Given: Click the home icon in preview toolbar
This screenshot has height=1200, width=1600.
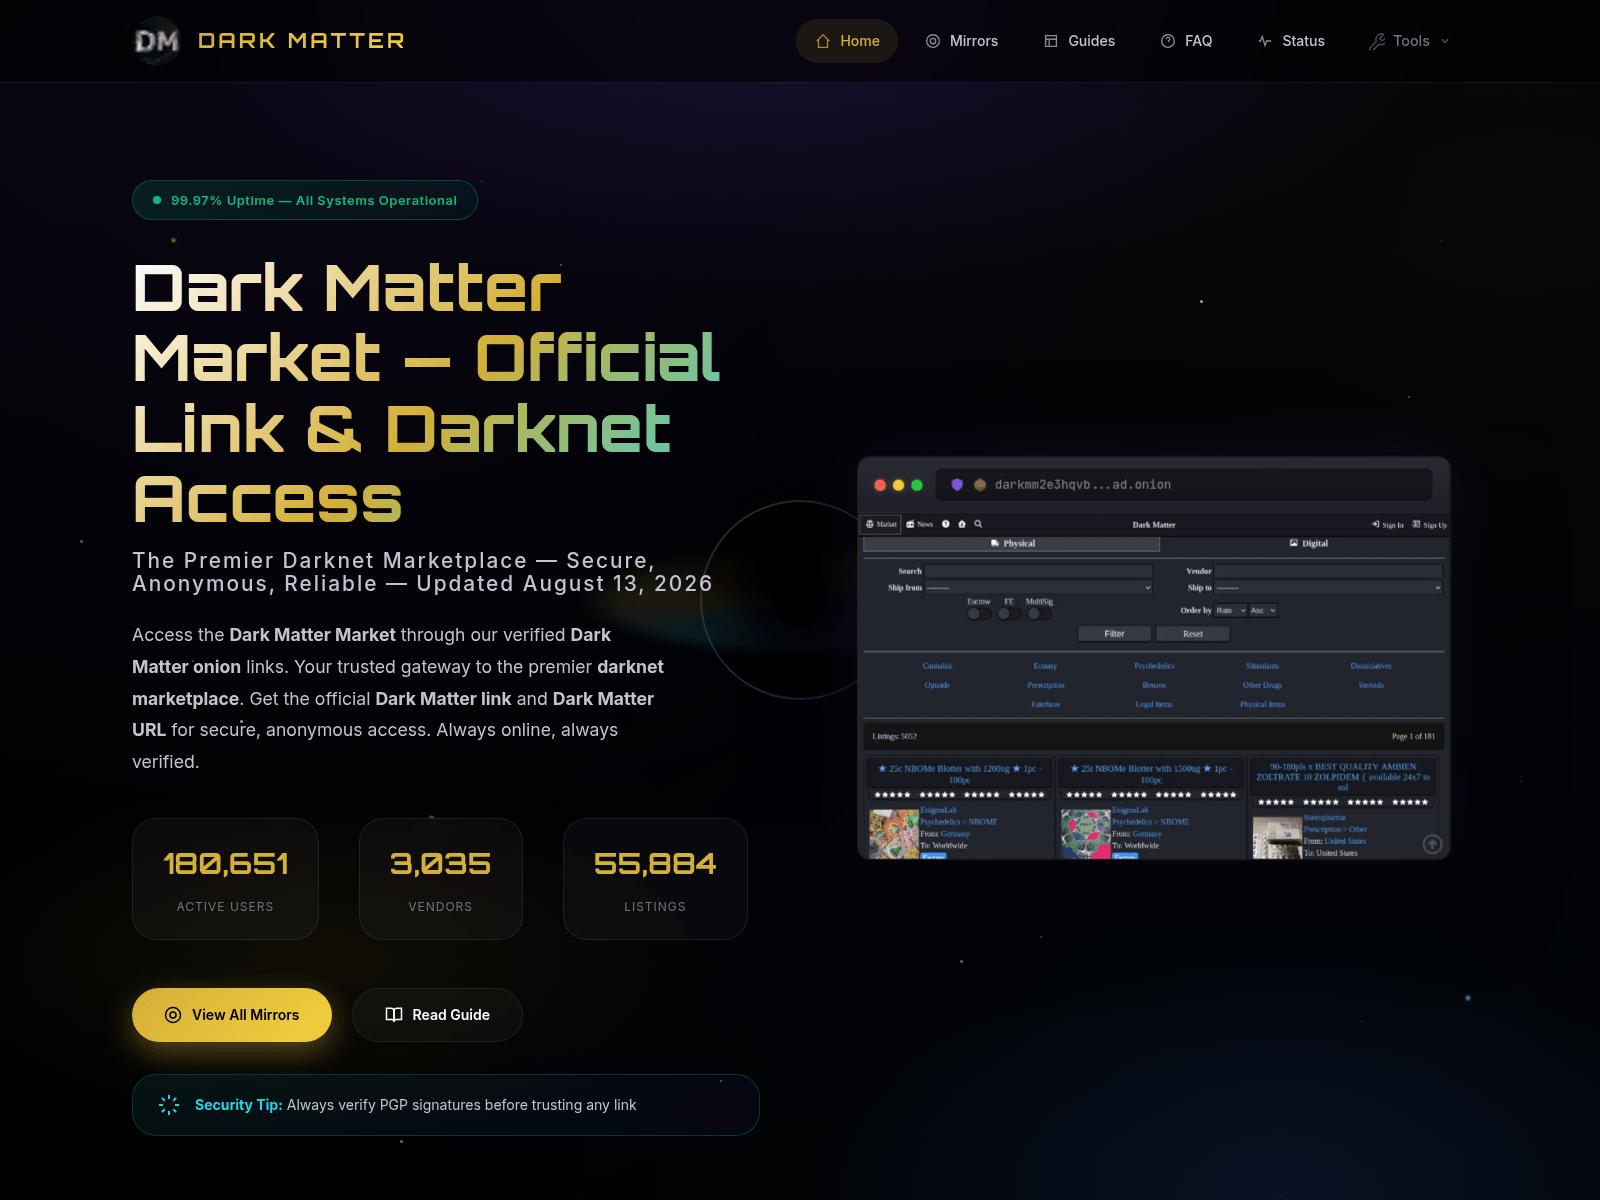Looking at the screenshot, I should tap(962, 524).
